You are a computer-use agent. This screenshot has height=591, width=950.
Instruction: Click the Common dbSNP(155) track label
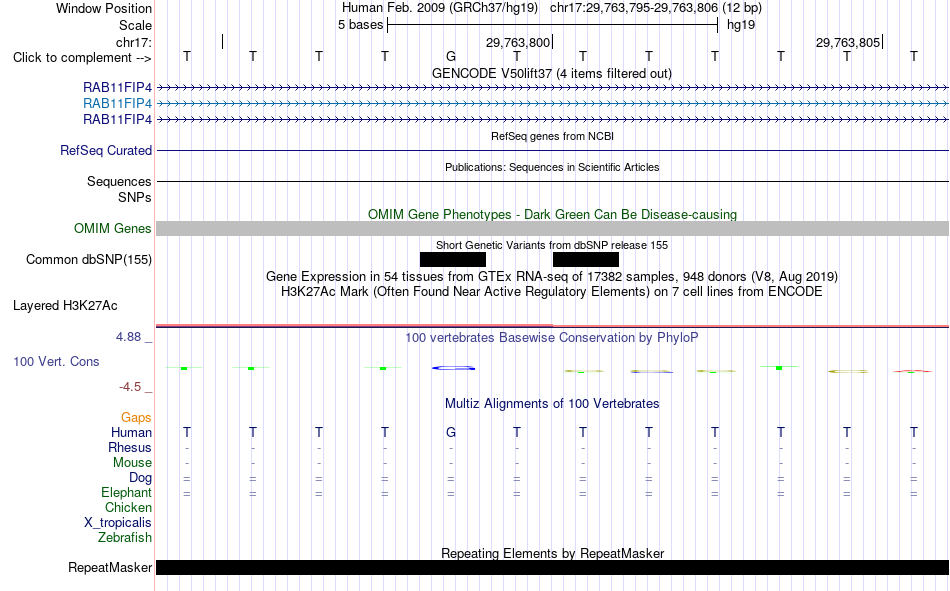coord(89,259)
